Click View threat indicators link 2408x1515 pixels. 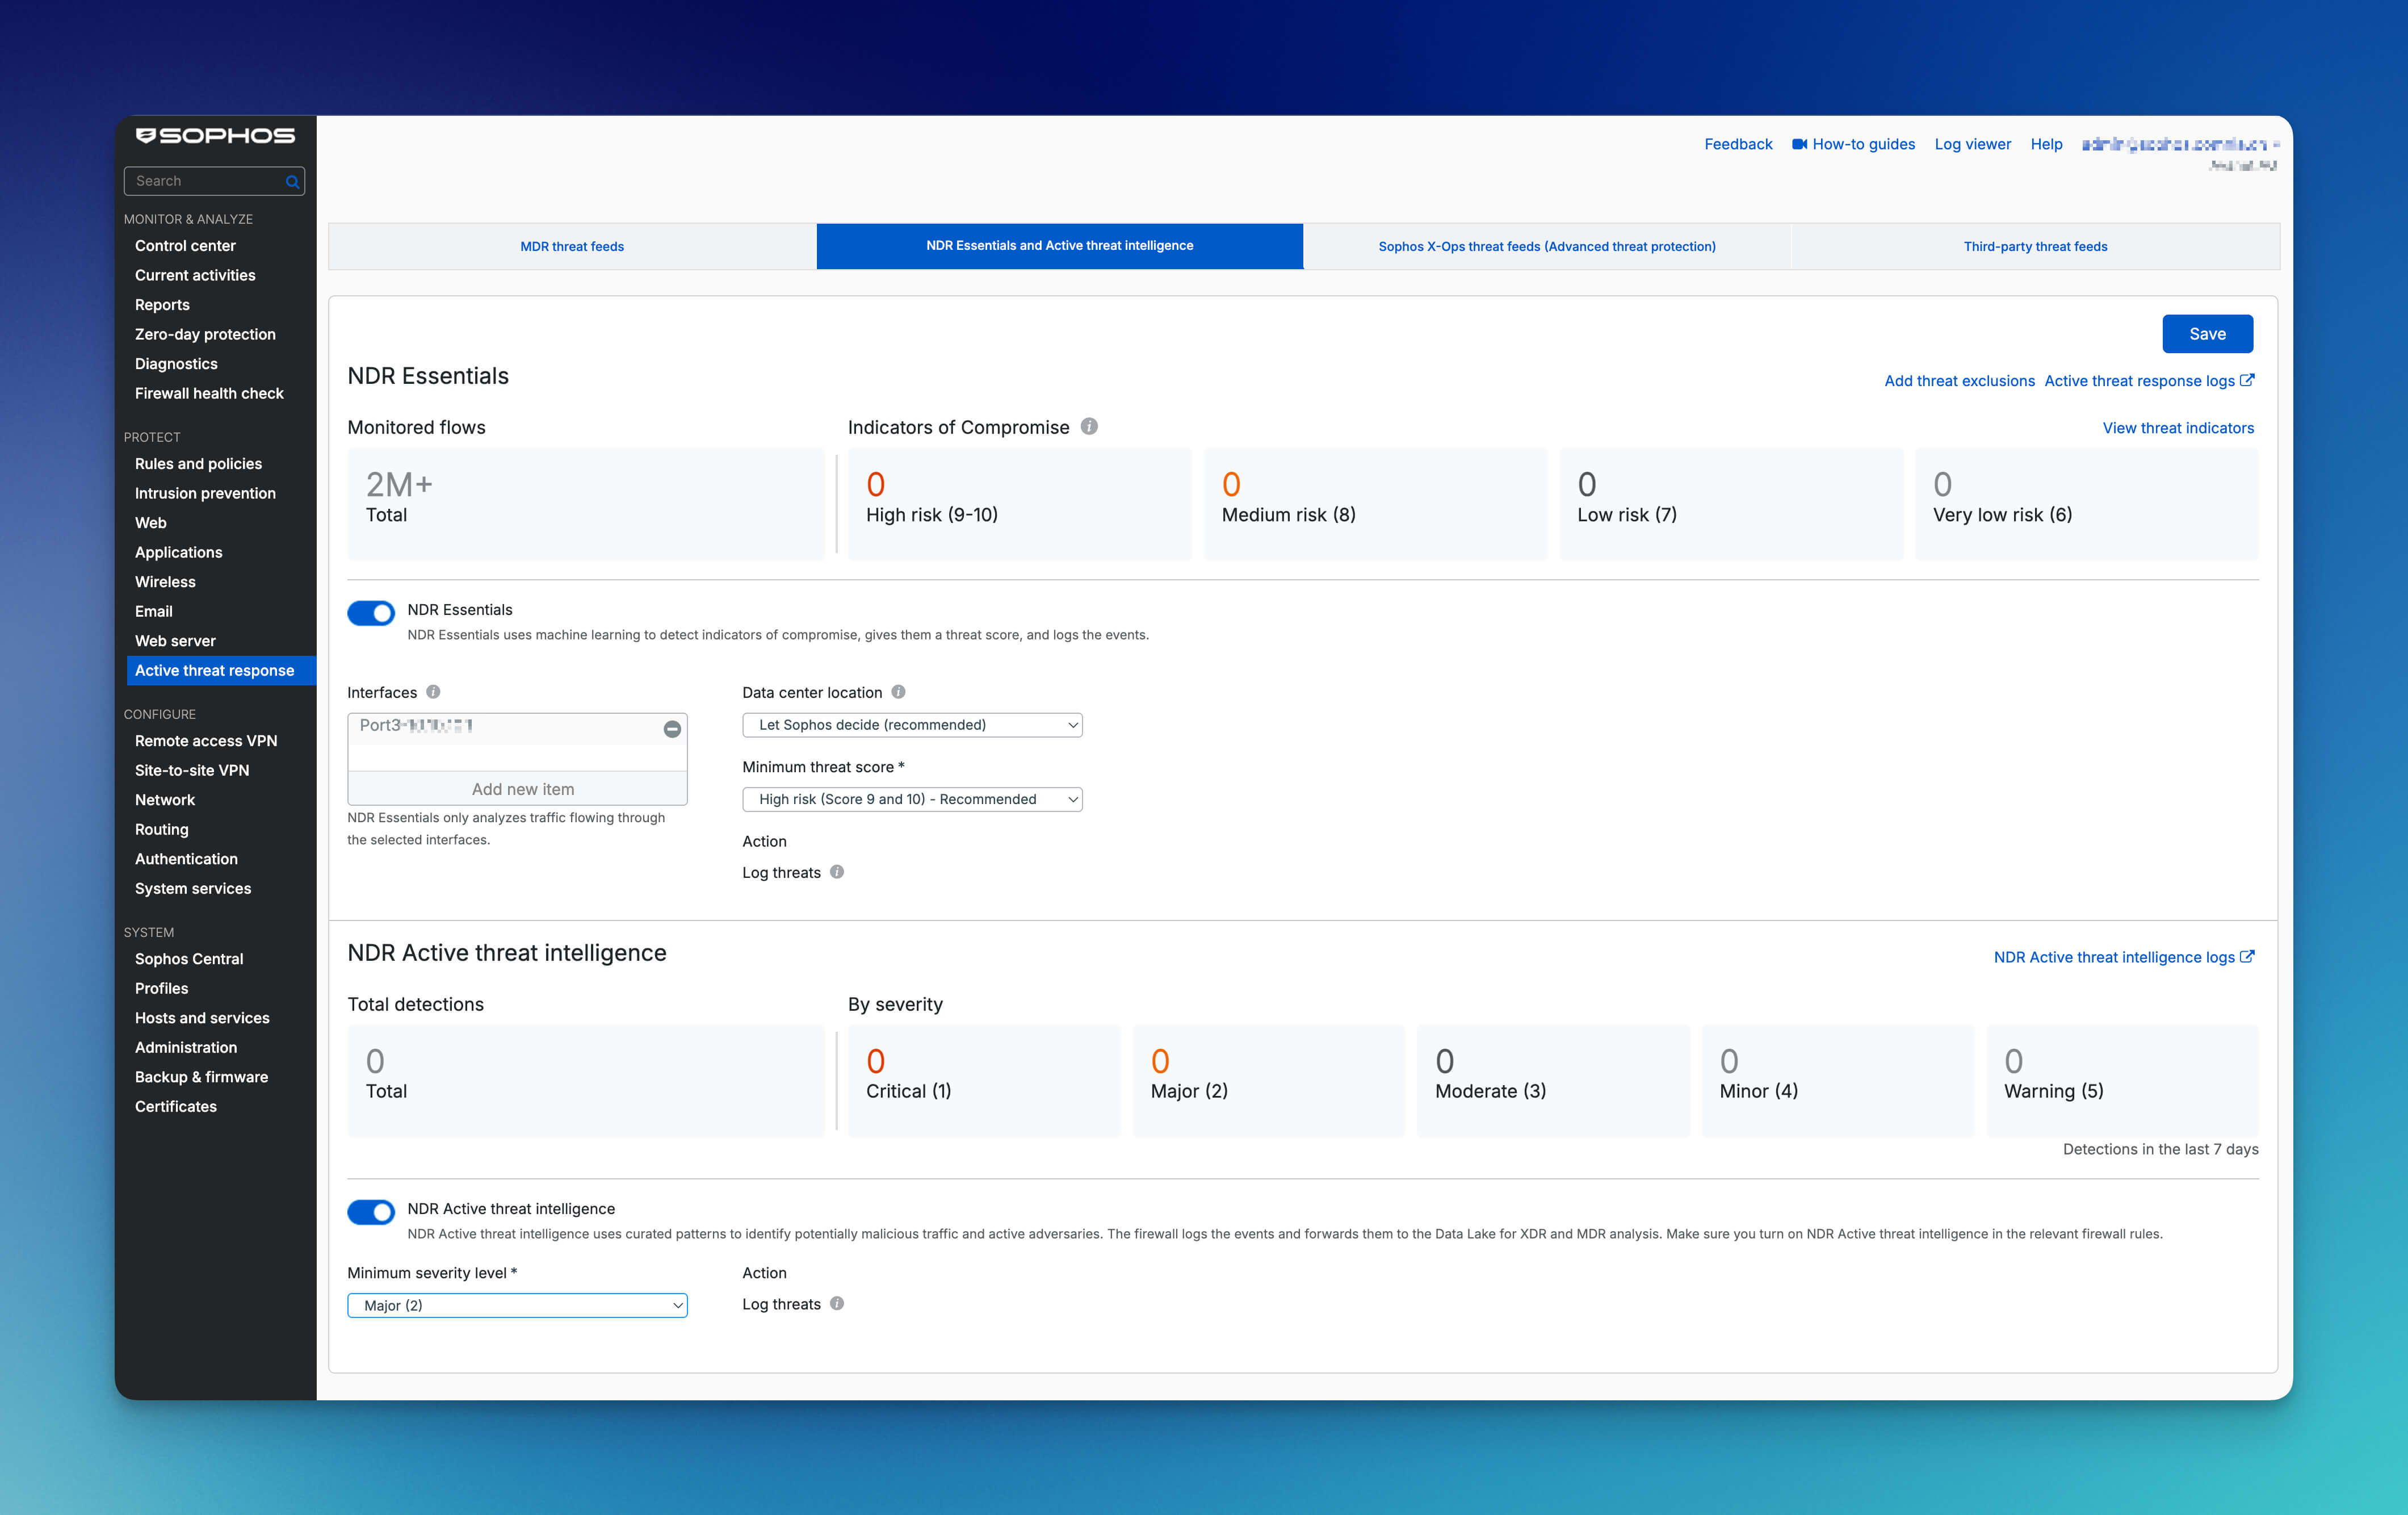click(x=2178, y=428)
